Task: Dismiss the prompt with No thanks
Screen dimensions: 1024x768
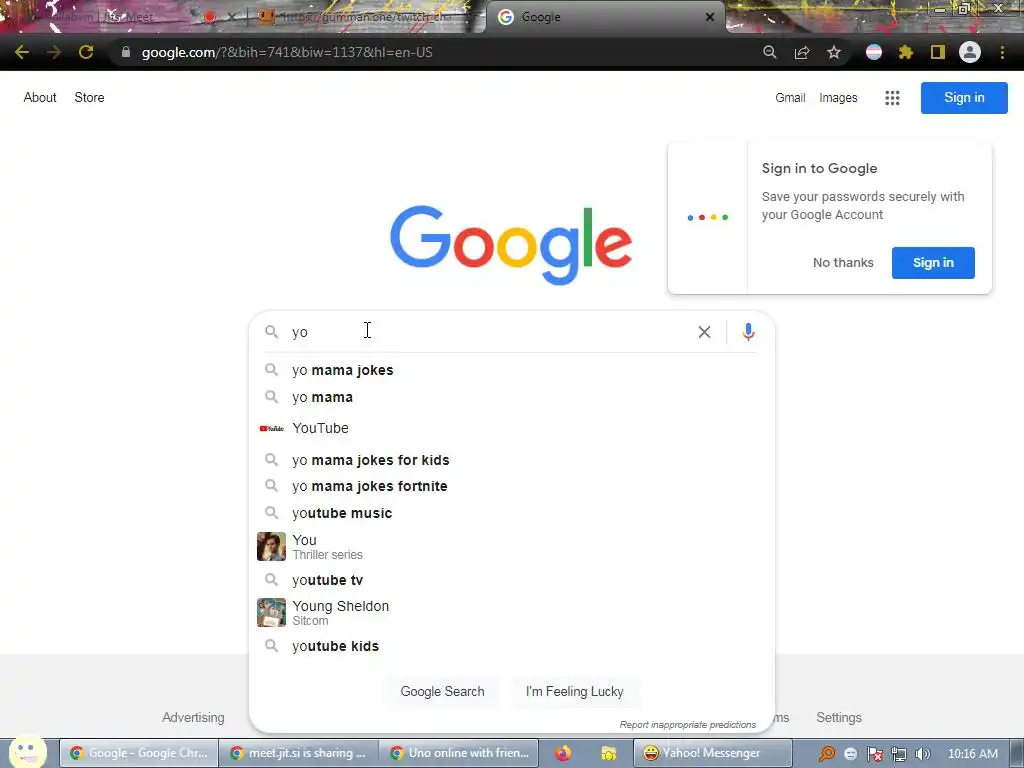Action: click(x=843, y=263)
